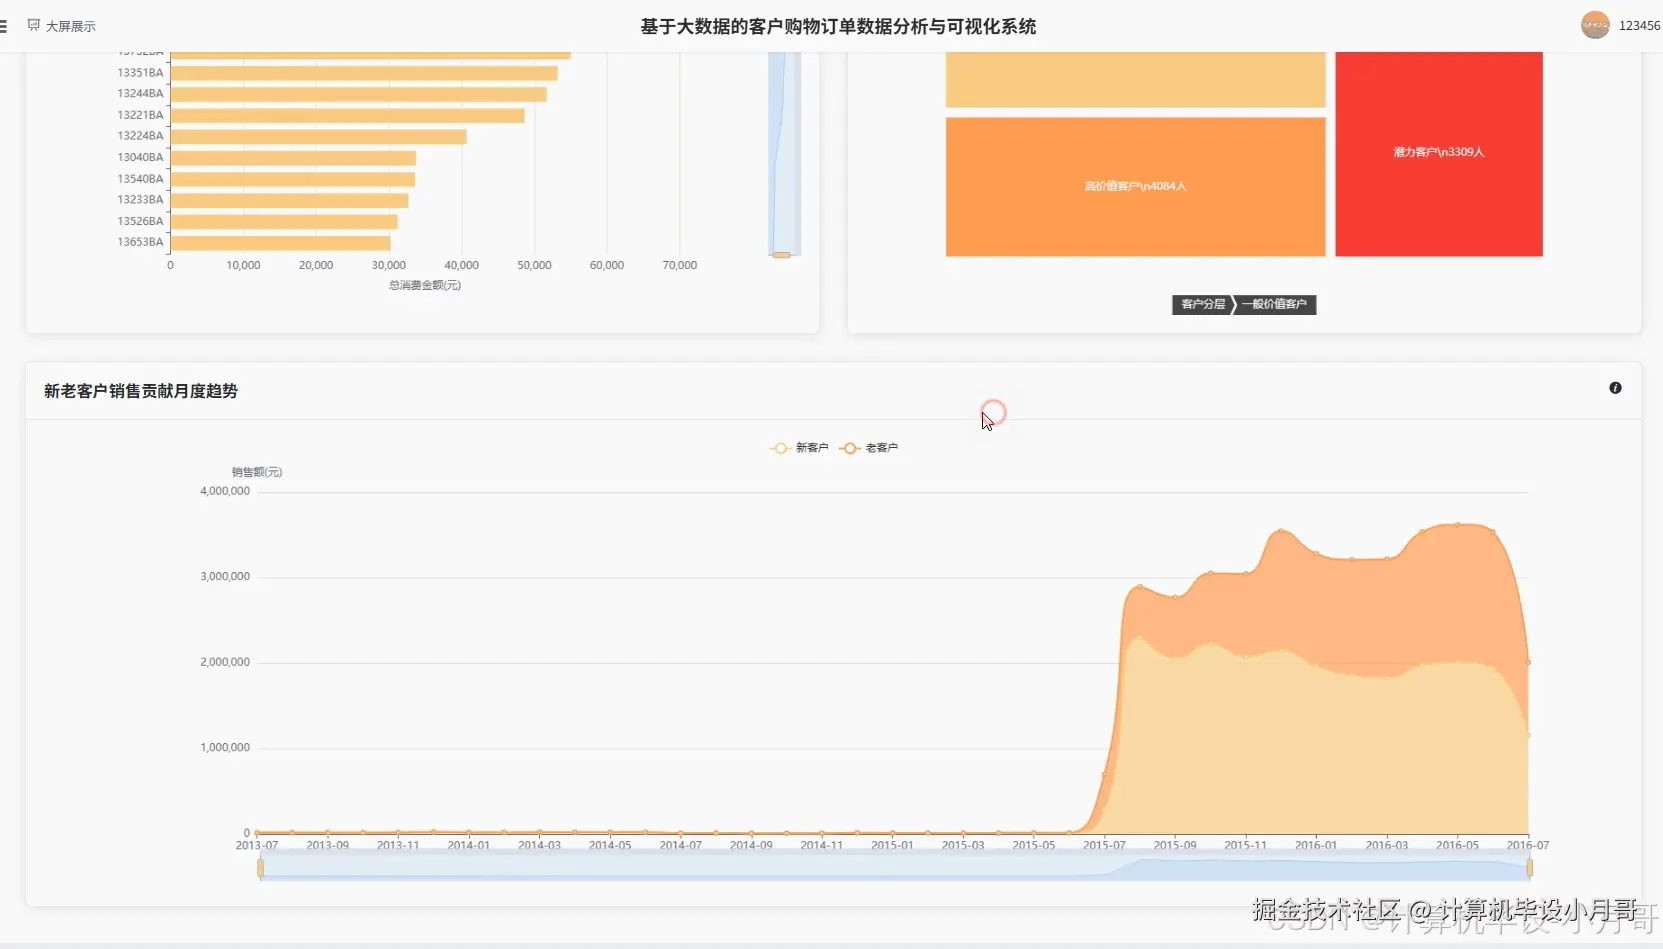The height and width of the screenshot is (949, 1663).
Task: Click the bar for customer 13244BA
Action: pos(359,94)
